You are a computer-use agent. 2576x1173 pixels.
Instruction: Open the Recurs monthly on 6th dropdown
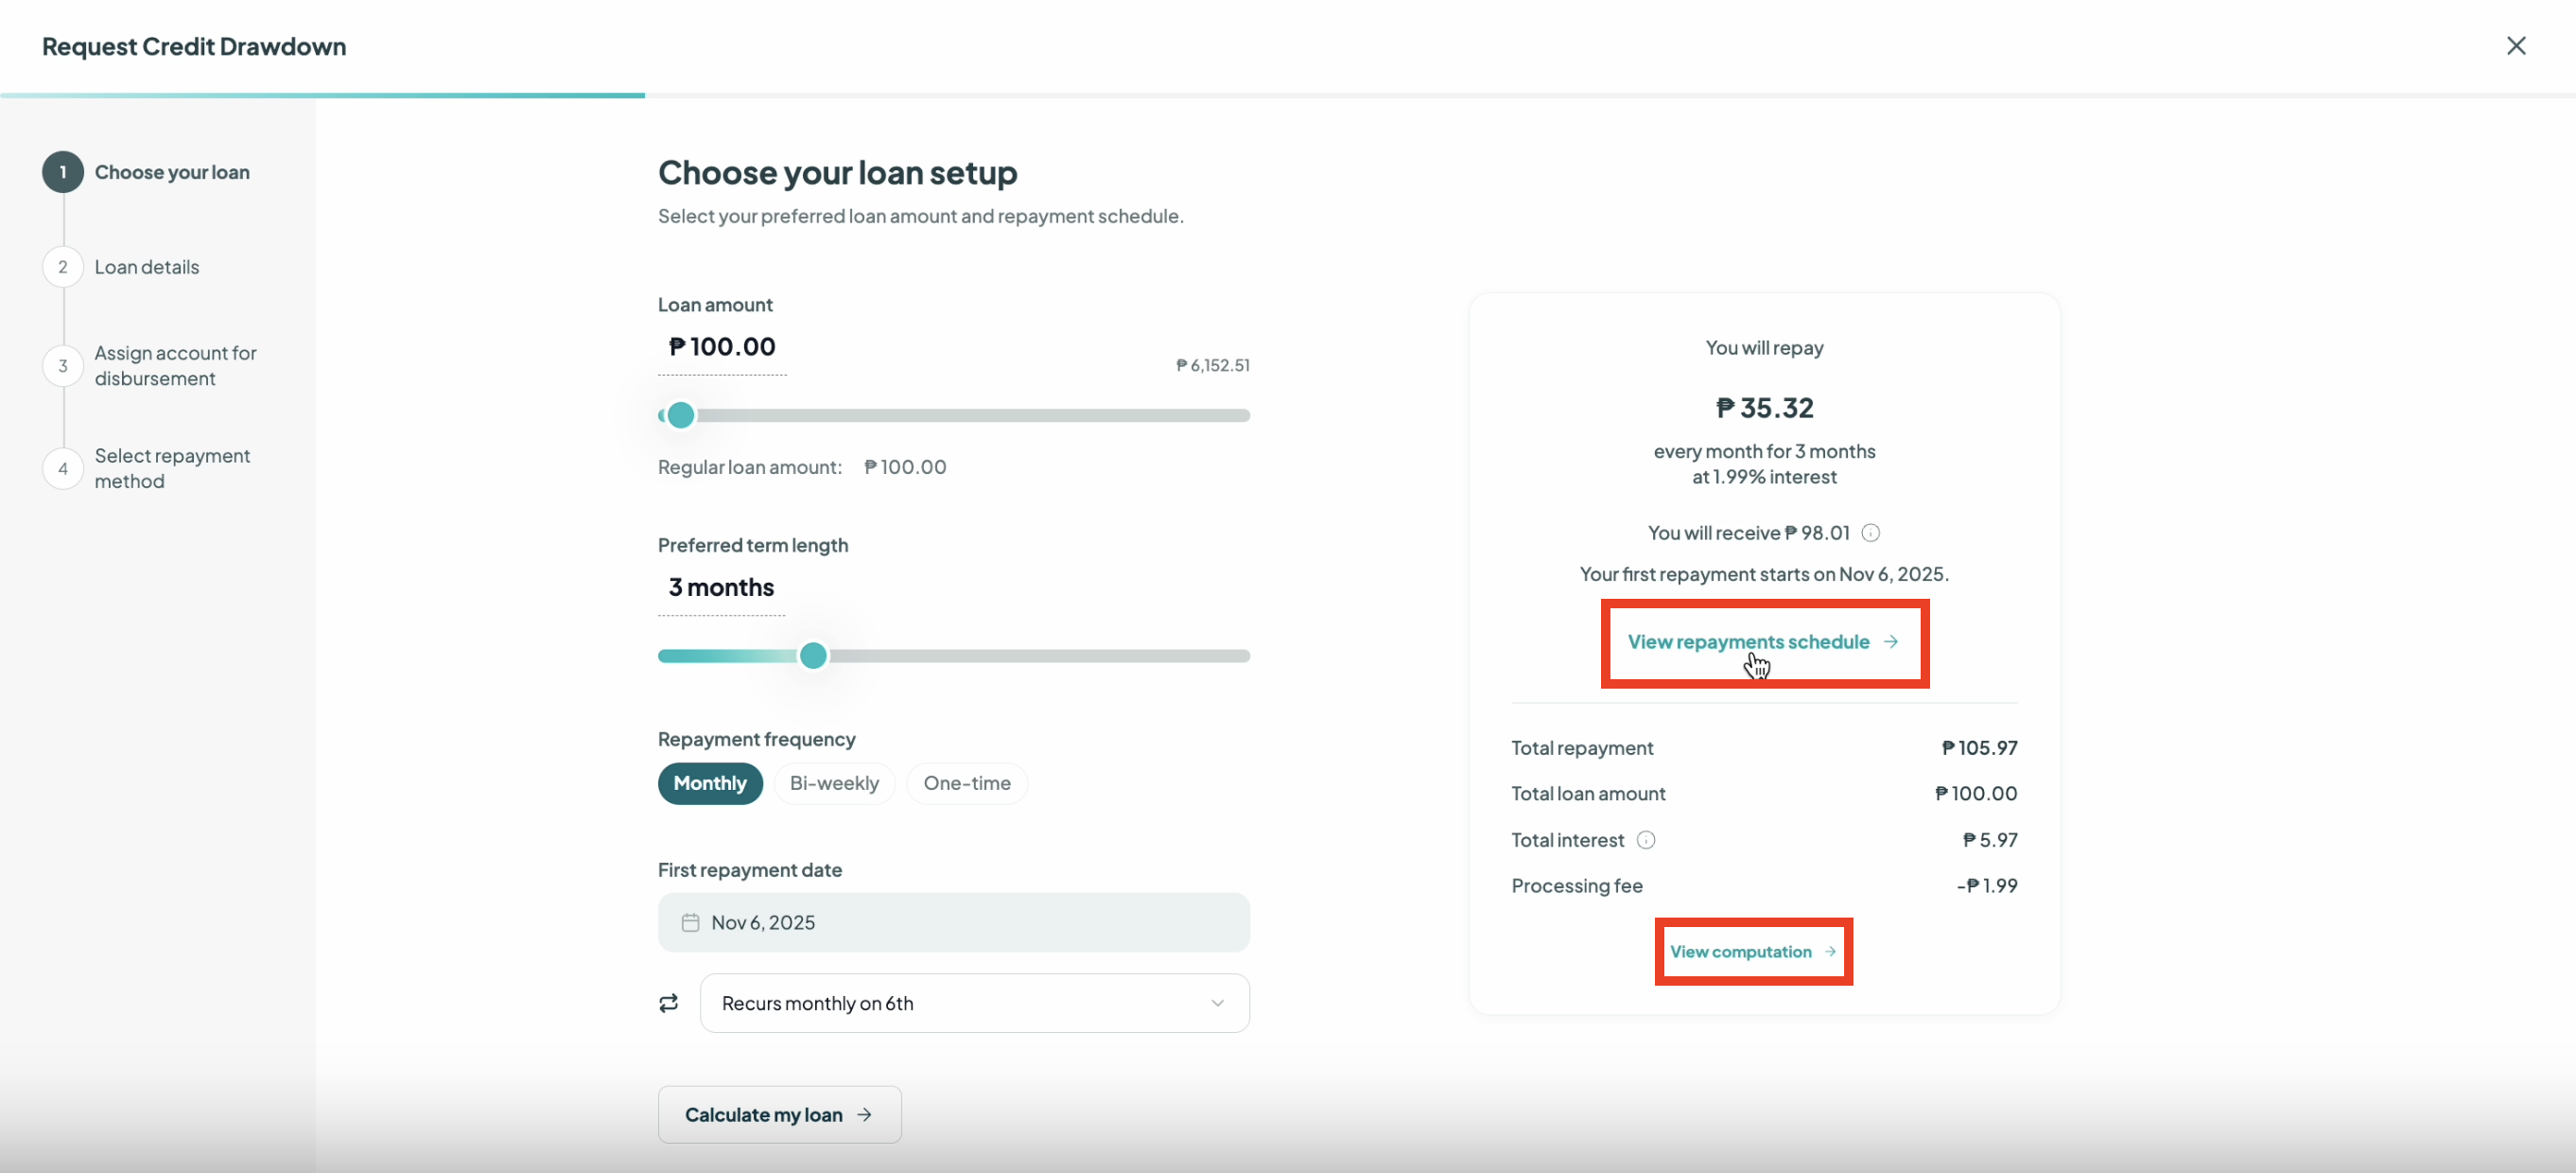(974, 1003)
